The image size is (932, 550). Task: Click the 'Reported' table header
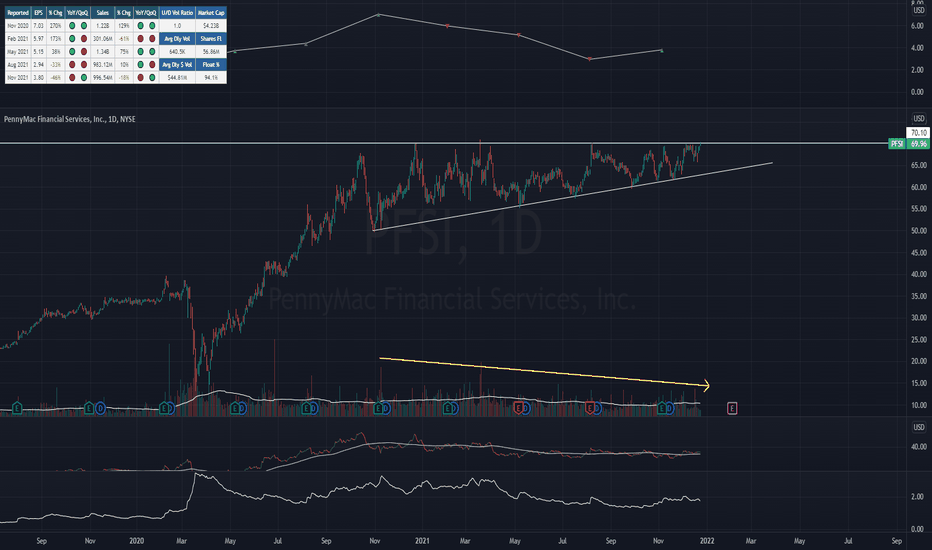18,12
